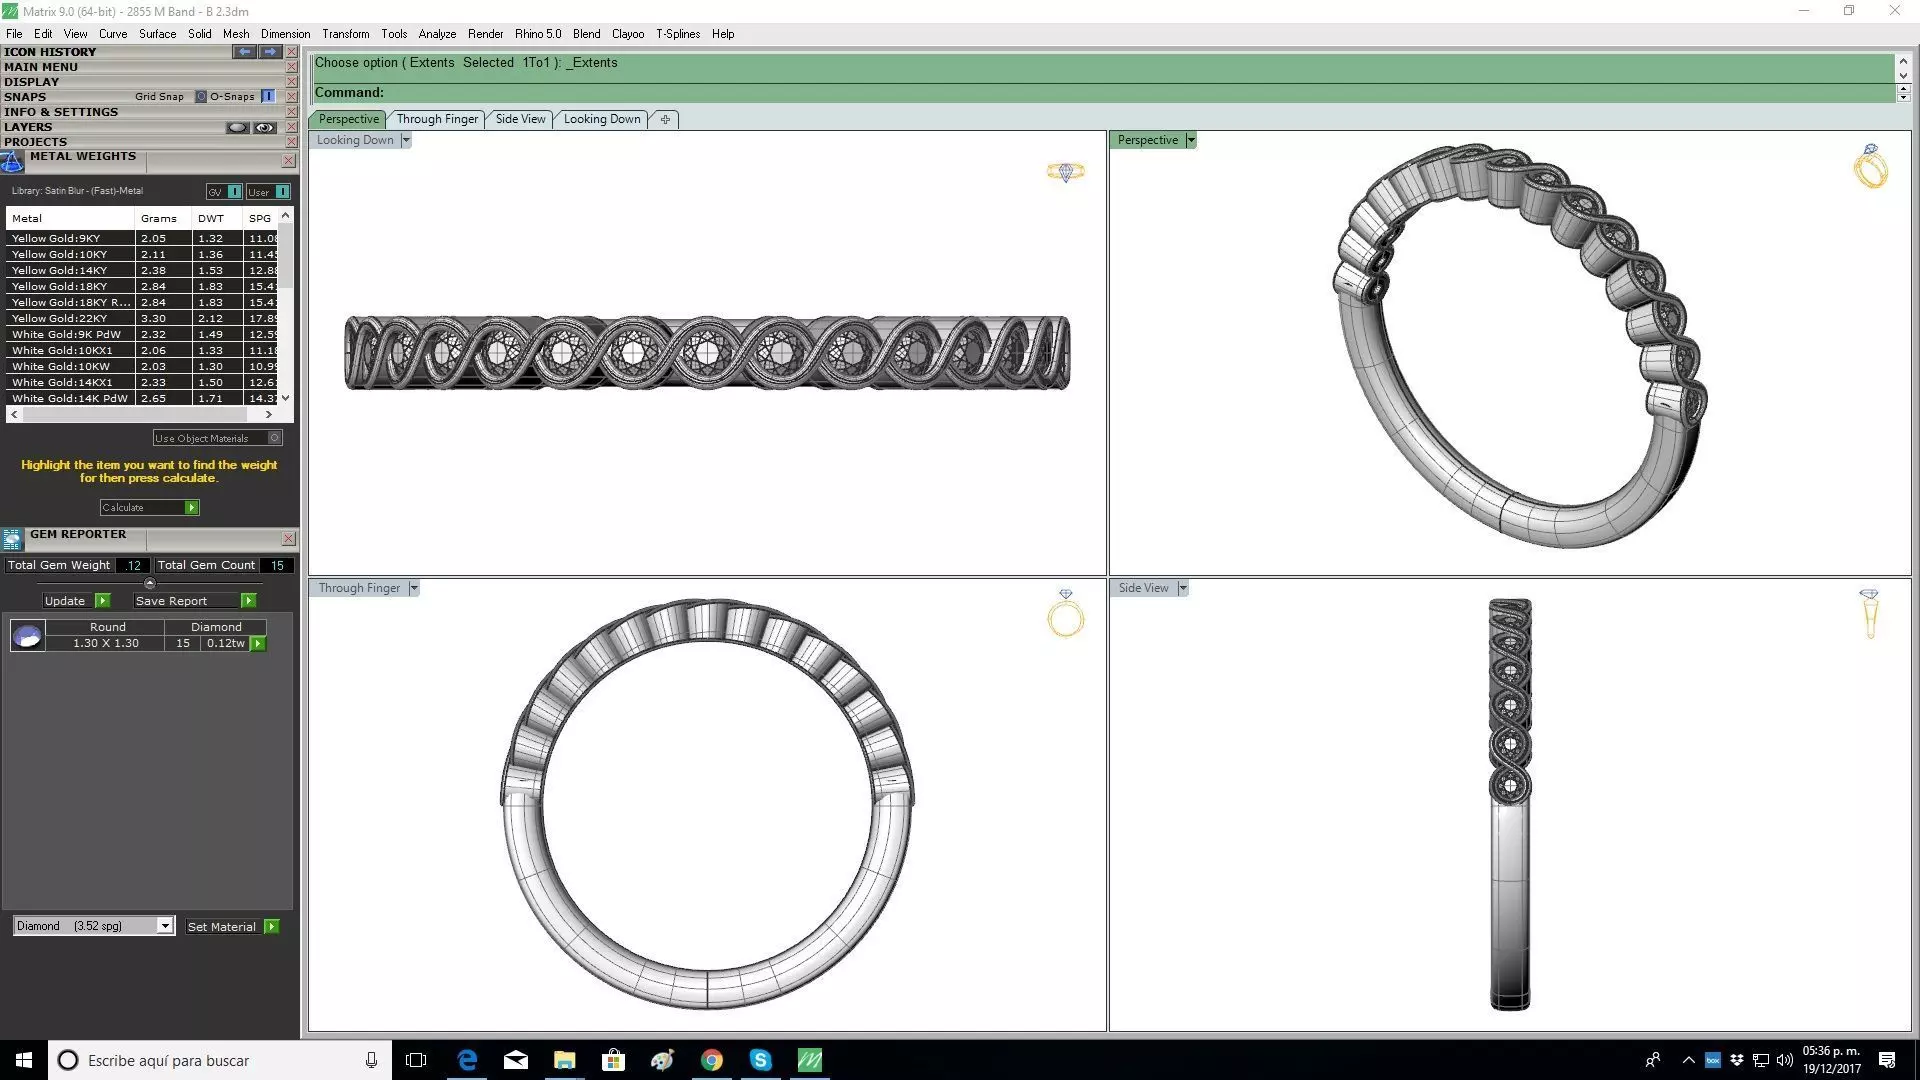Open the Windows Start menu
This screenshot has height=1080, width=1920.
point(24,1060)
